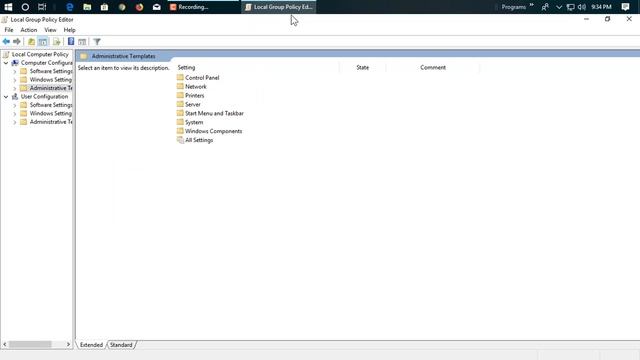Select the All Settings item
Screen dimensions: 640x360
point(195,140)
